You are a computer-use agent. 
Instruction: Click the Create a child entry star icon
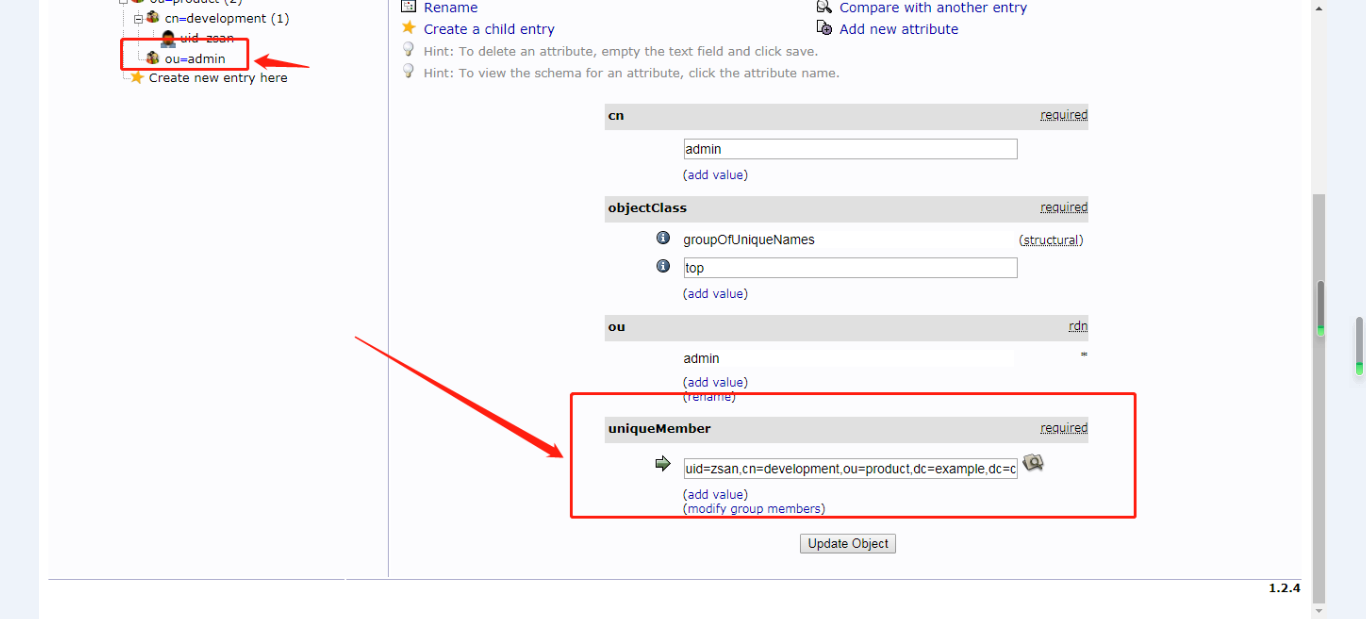coord(408,28)
